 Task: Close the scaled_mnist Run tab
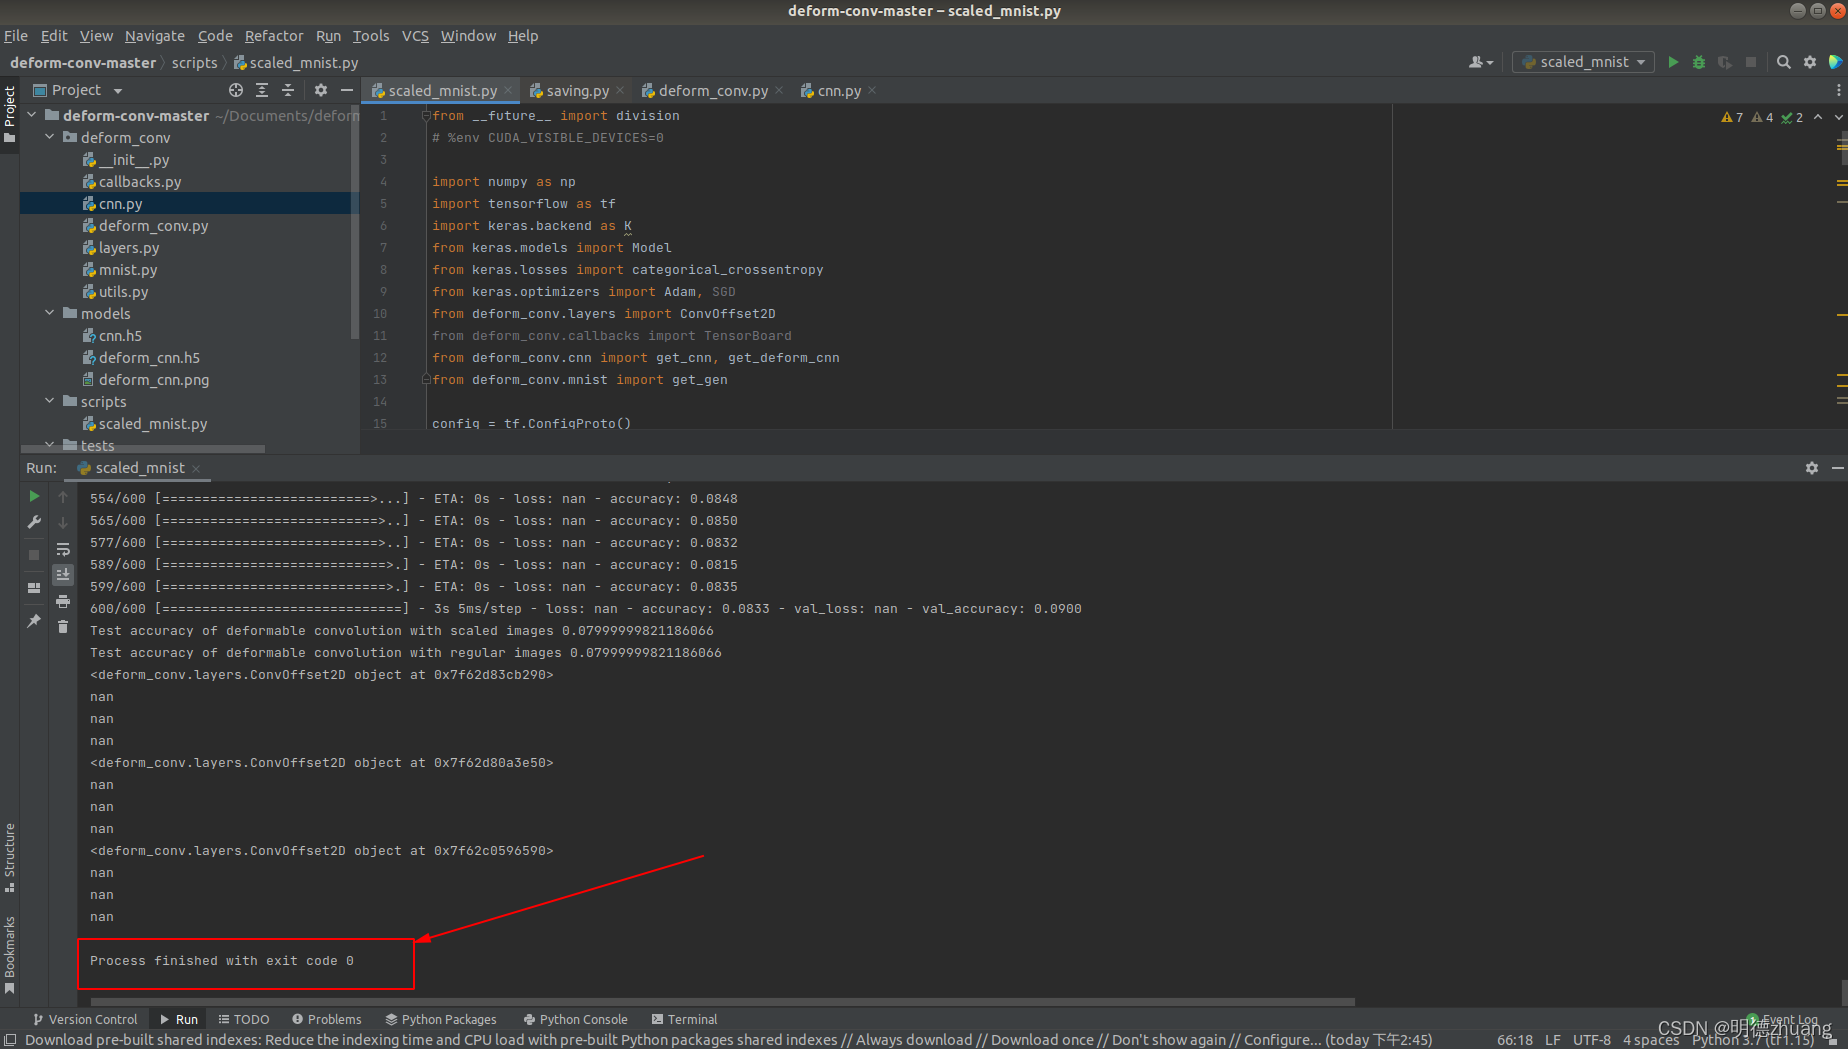[196, 468]
